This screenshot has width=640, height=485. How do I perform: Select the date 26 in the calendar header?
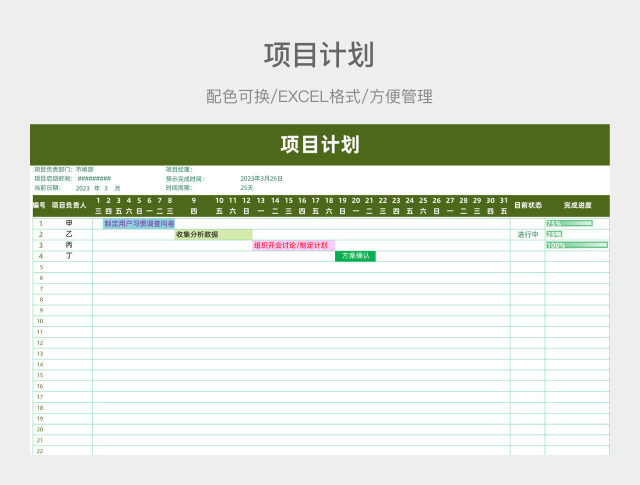pyautogui.click(x=436, y=200)
